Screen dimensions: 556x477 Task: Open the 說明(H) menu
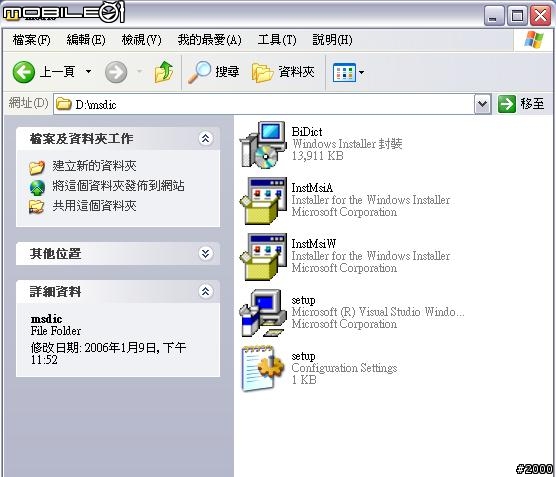[x=332, y=40]
